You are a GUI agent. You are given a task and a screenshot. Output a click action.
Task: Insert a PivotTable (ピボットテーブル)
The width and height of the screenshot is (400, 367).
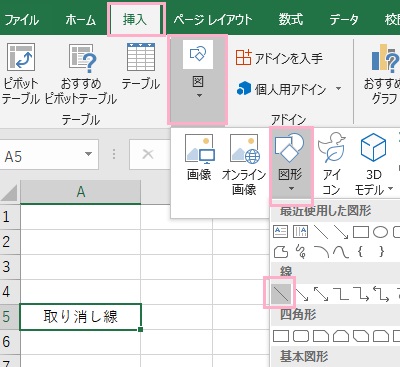(21, 74)
